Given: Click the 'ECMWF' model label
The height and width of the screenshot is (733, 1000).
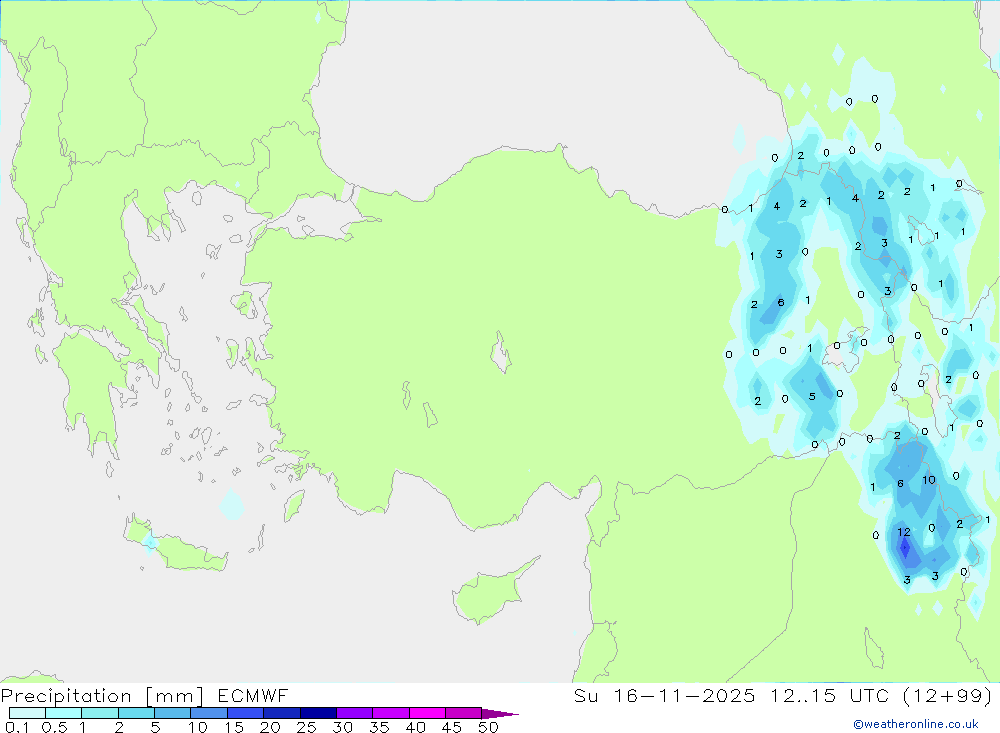Looking at the screenshot, I should coord(253,695).
